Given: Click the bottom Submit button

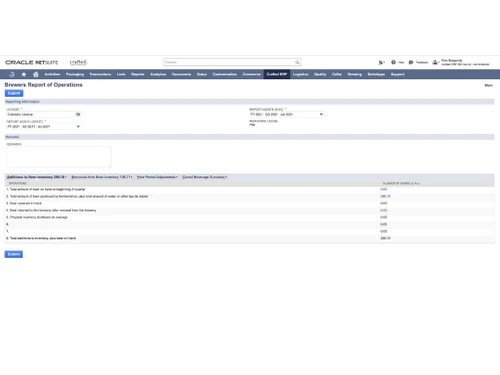Looking at the screenshot, I should [14, 254].
